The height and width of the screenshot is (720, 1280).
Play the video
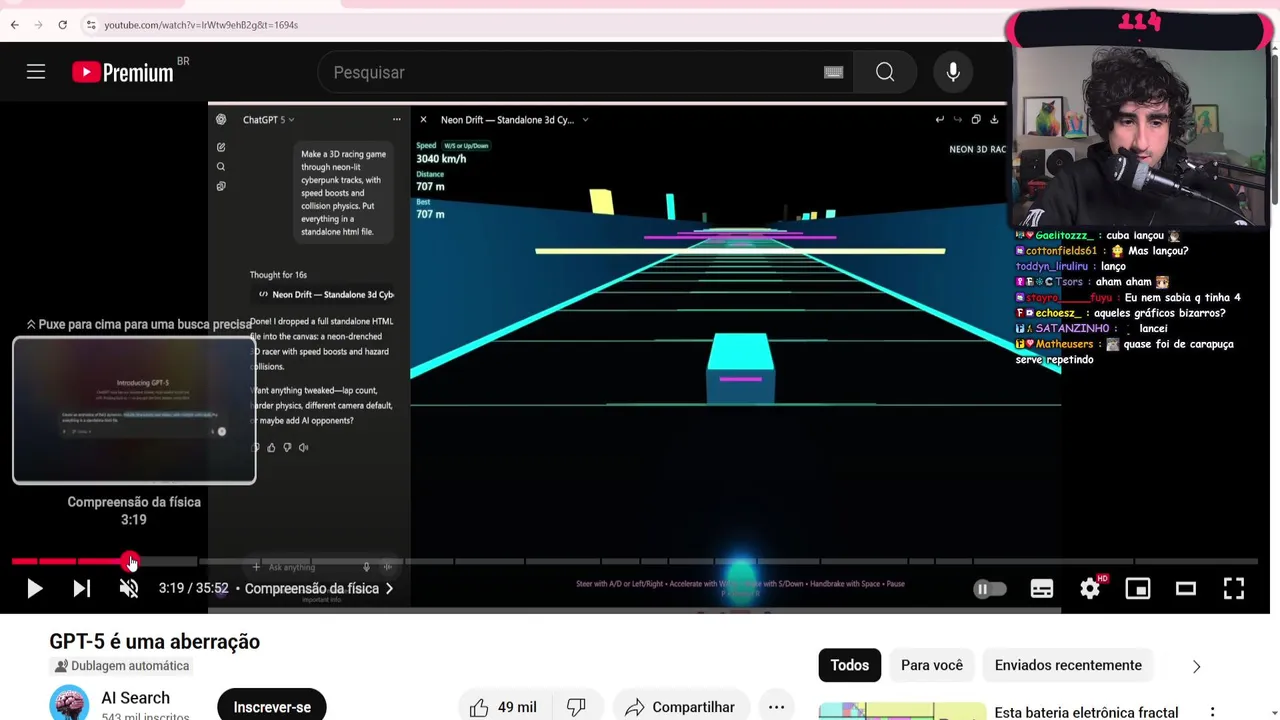coord(34,589)
